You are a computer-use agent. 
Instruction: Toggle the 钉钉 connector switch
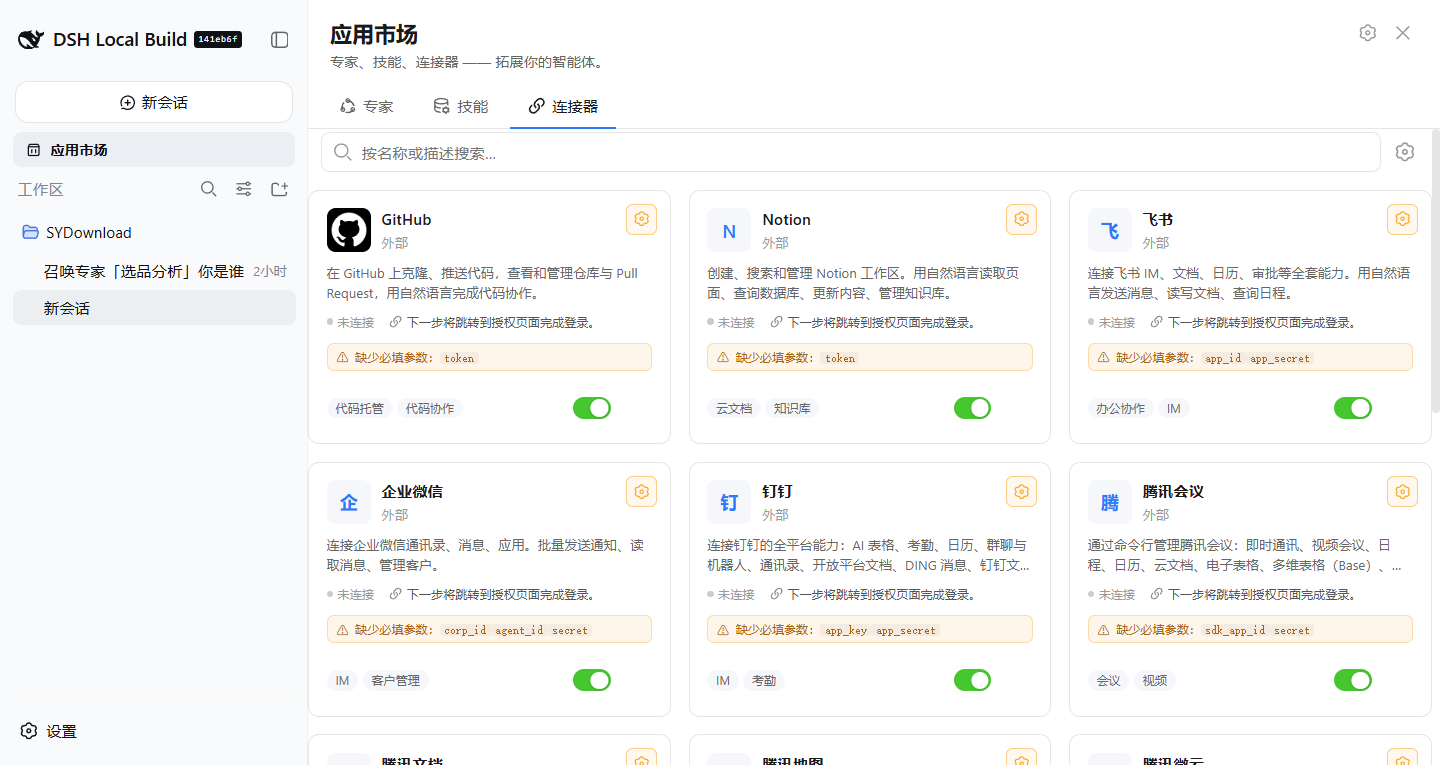(972, 680)
